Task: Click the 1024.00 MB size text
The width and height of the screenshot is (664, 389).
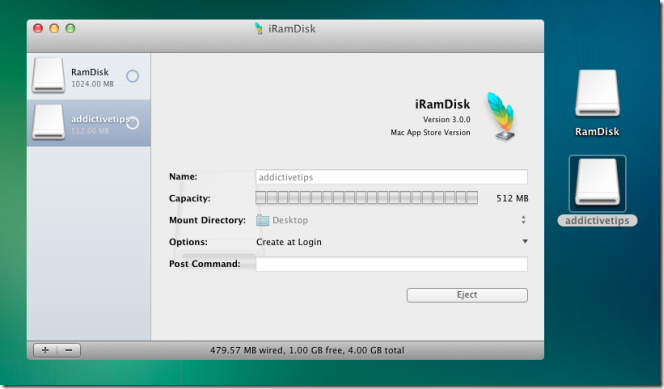Action: [92, 84]
